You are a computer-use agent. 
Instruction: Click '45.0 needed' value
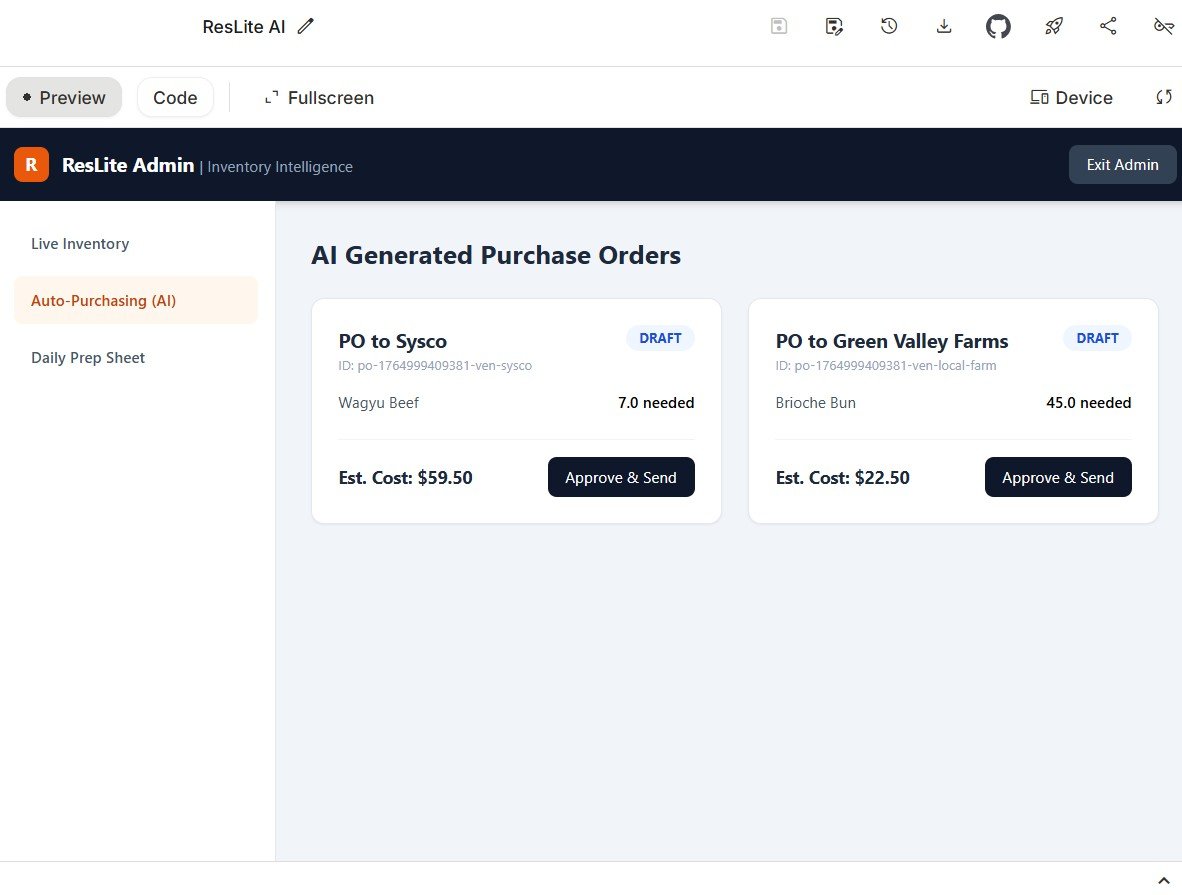pyautogui.click(x=1089, y=403)
